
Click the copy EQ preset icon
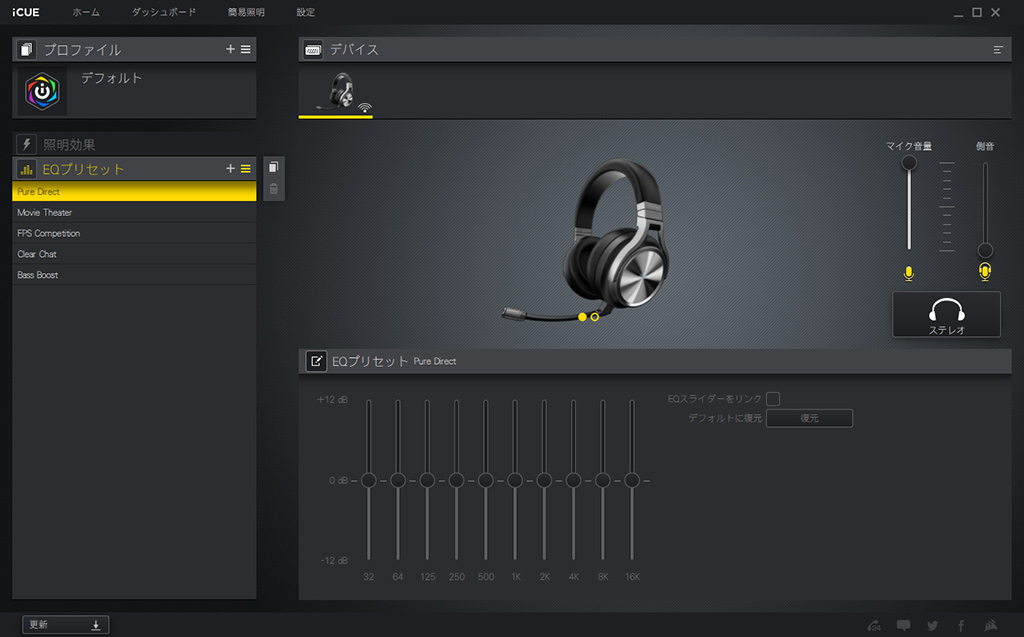click(274, 167)
